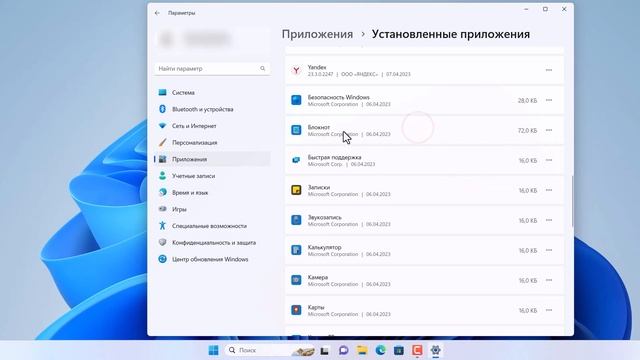Image resolution: width=640 pixels, height=360 pixels.
Task: Open more options for Блокнот
Action: click(x=549, y=130)
